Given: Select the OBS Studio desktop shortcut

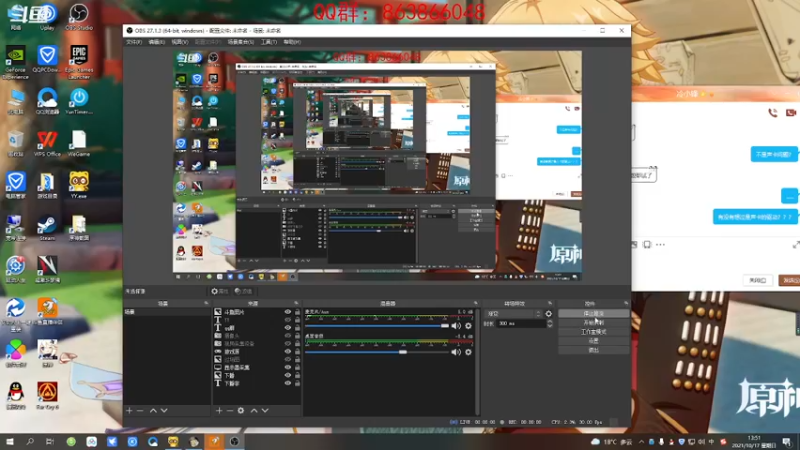Looking at the screenshot, I should [79, 17].
